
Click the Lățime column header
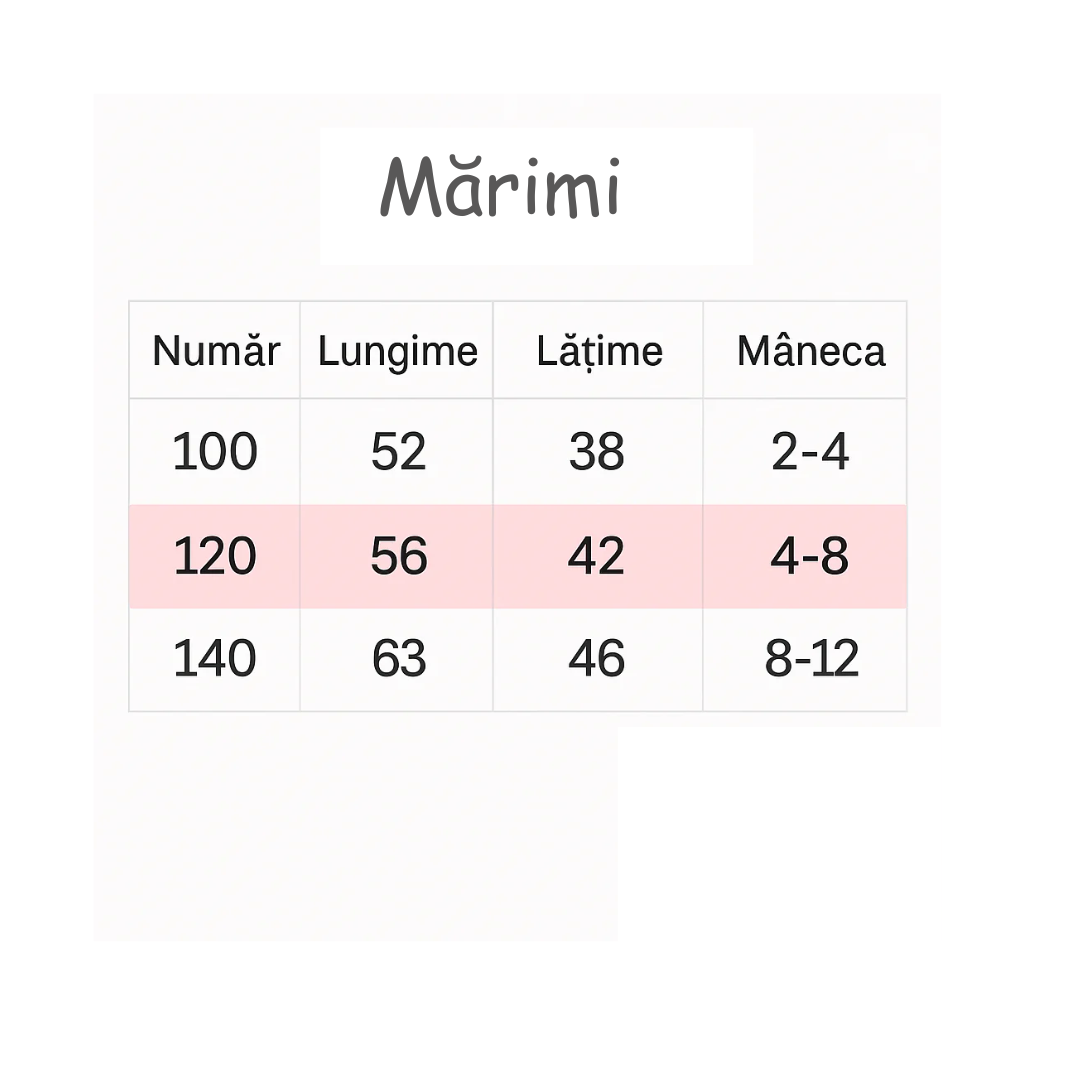[599, 351]
